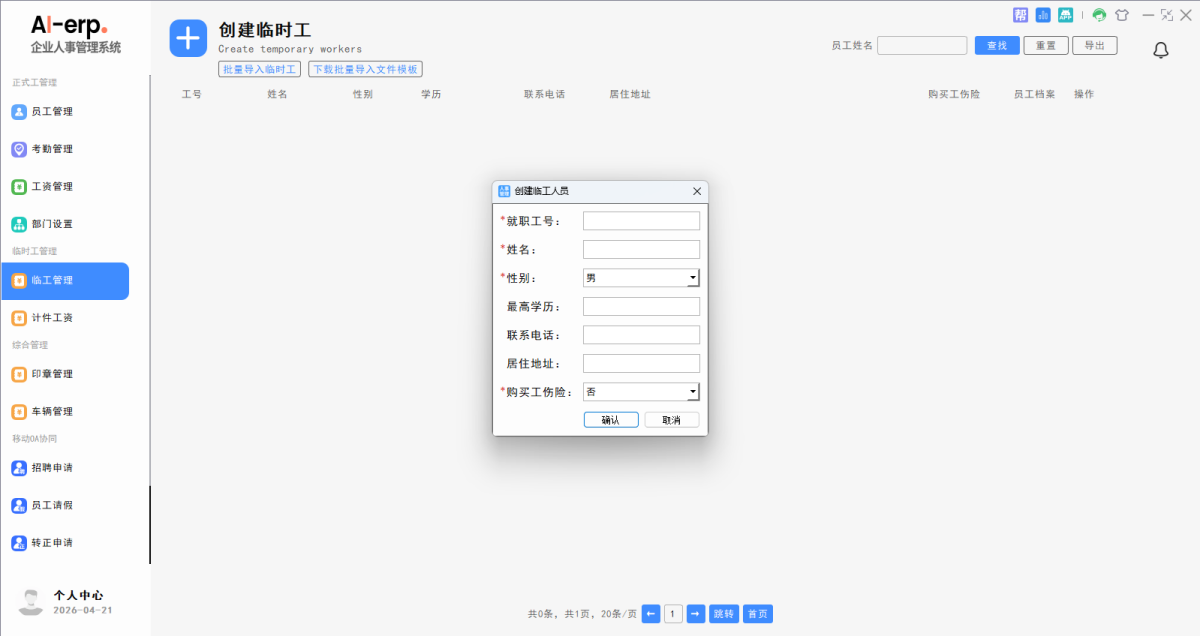Viewport: 1200px width, 636px height.
Task: Click the blue plus create-worker icon
Action: click(188, 38)
